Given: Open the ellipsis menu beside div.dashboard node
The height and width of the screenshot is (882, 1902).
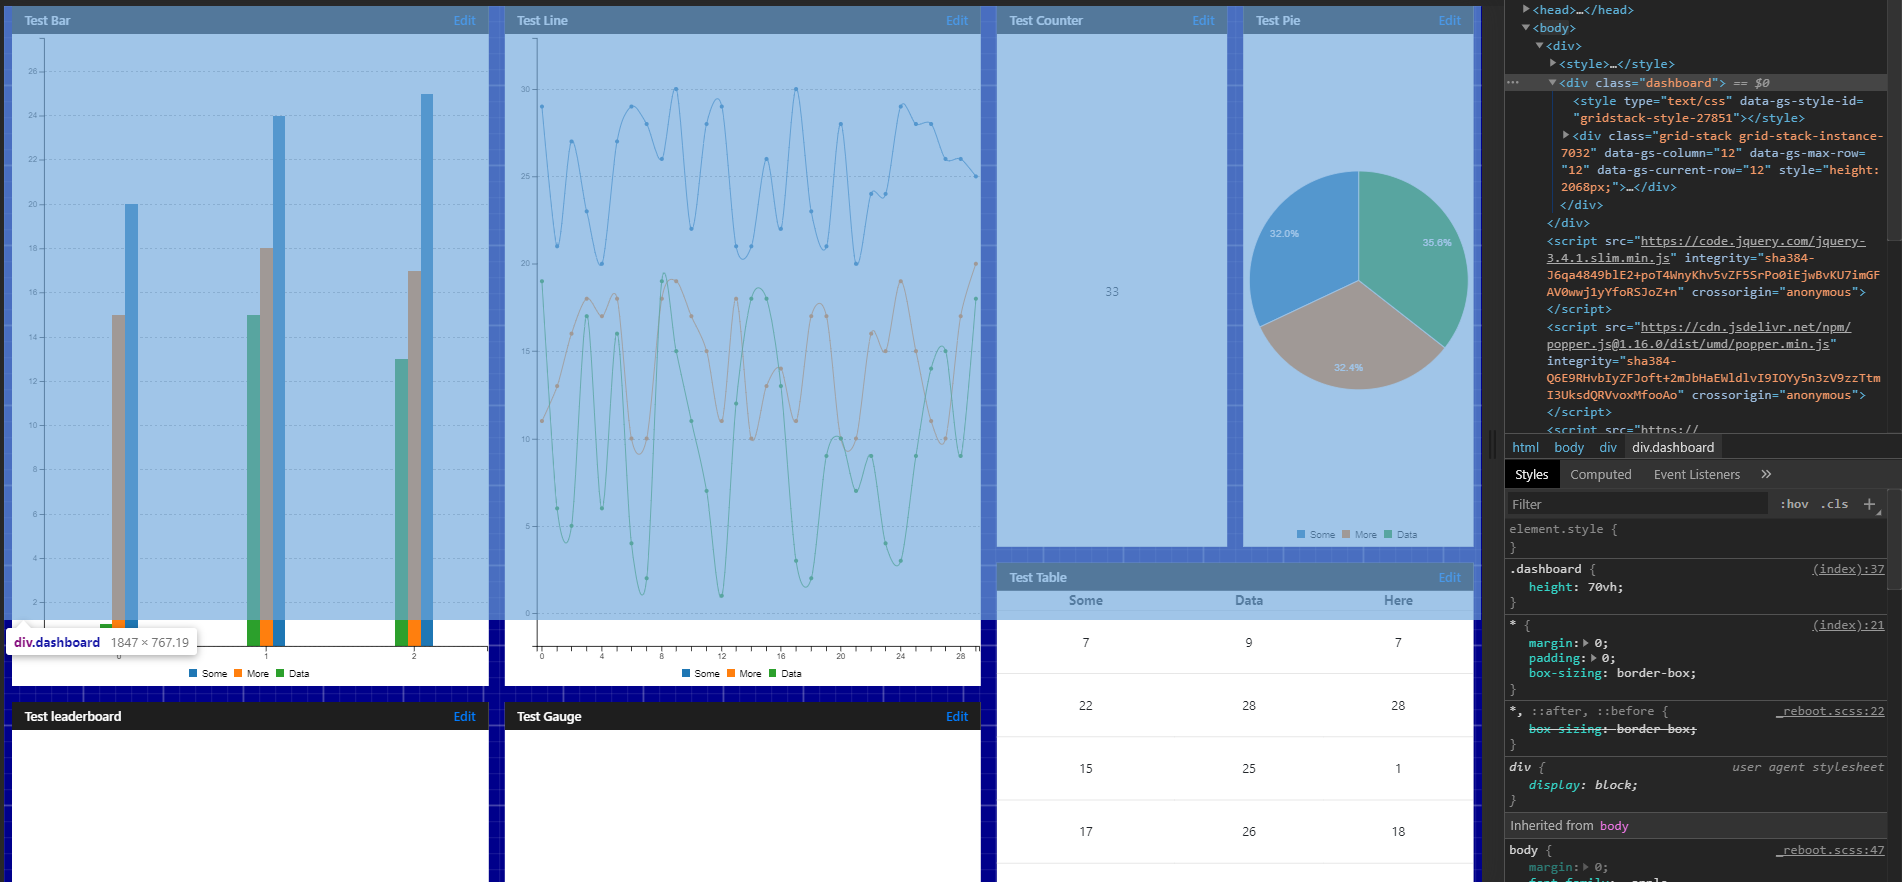Looking at the screenshot, I should tap(1513, 82).
